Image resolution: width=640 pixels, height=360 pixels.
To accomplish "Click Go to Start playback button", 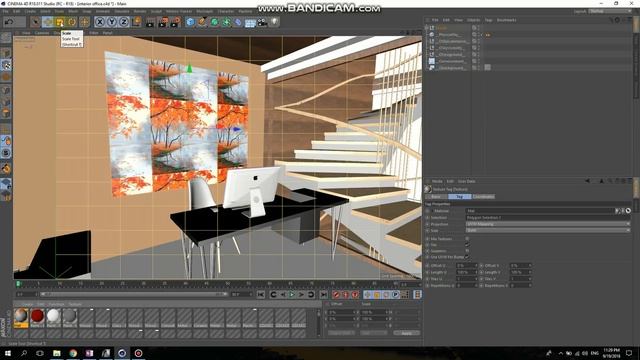I will point(261,295).
